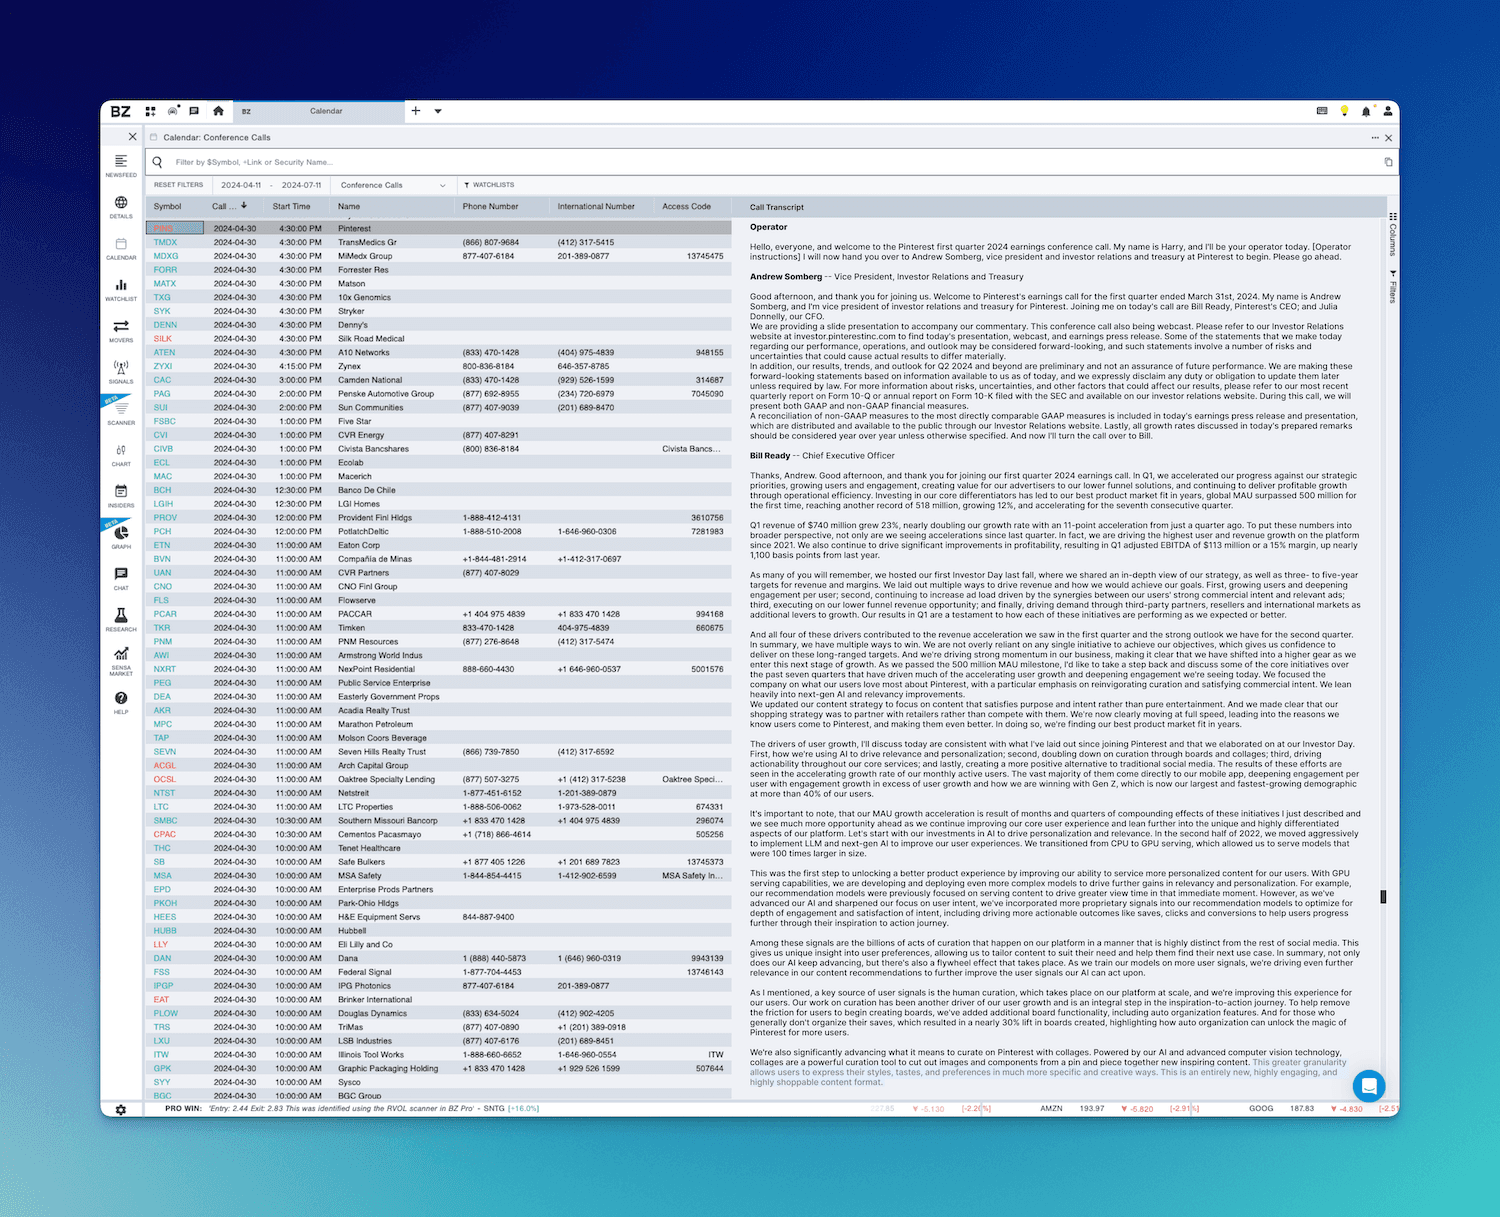Open the Watchlist sidebar tool
The image size is (1500, 1217).
click(121, 290)
